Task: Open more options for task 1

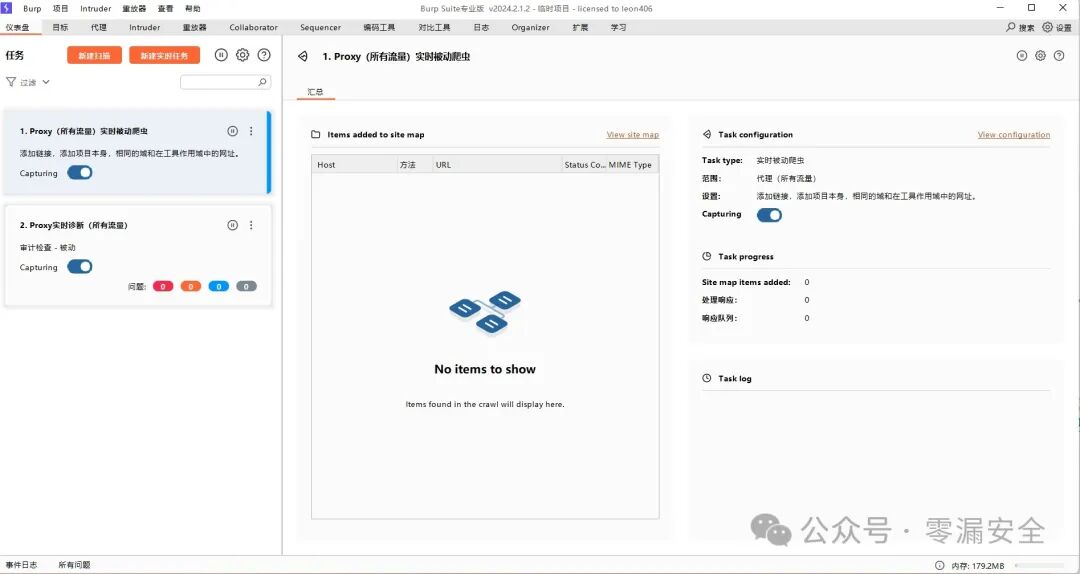Action: 251,131
